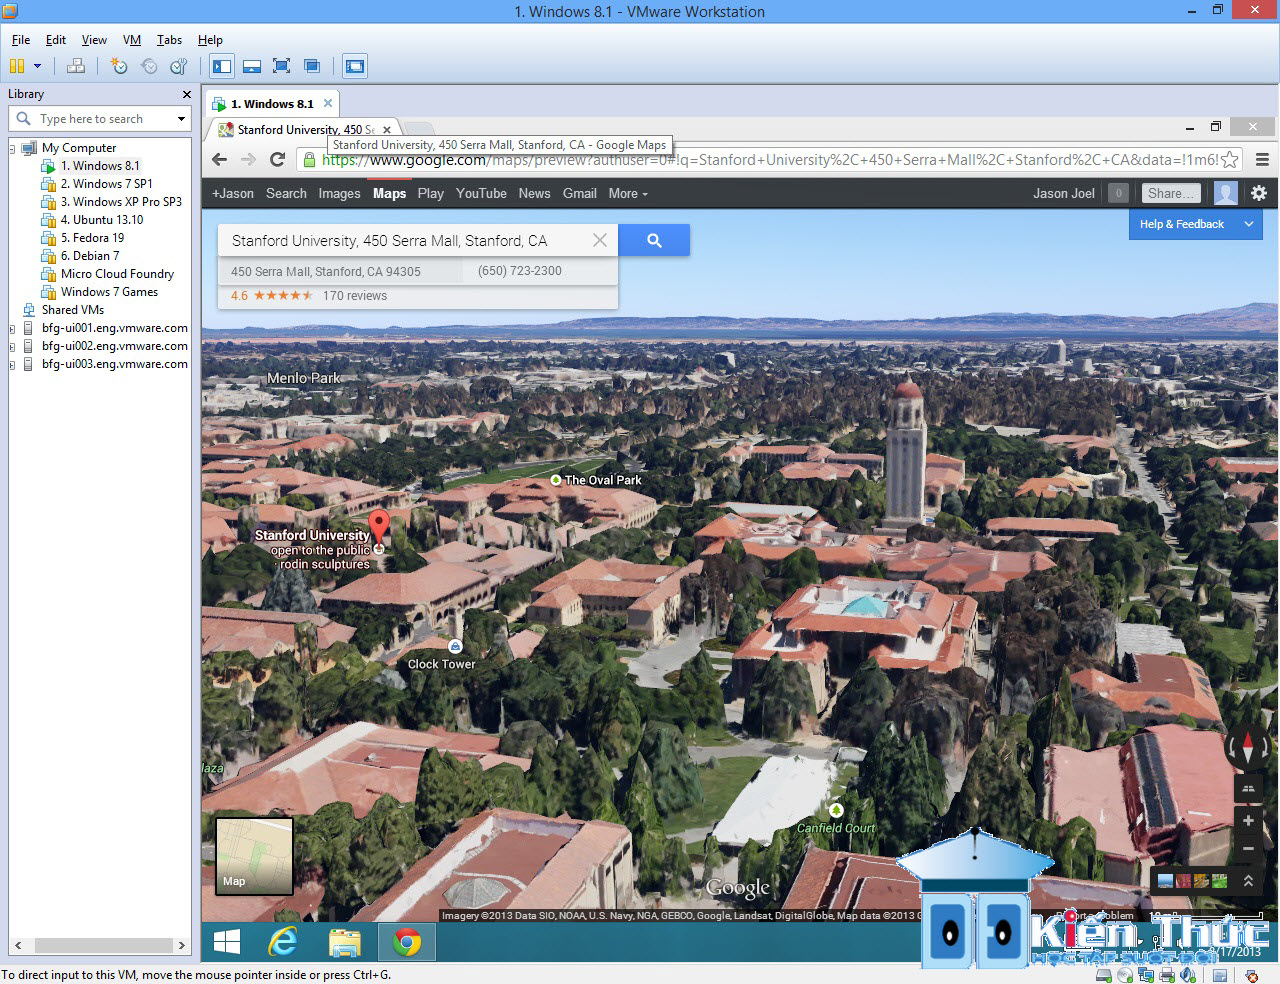This screenshot has height=984, width=1280.
Task: Open the YouTube link in Google bar
Action: 481,193
